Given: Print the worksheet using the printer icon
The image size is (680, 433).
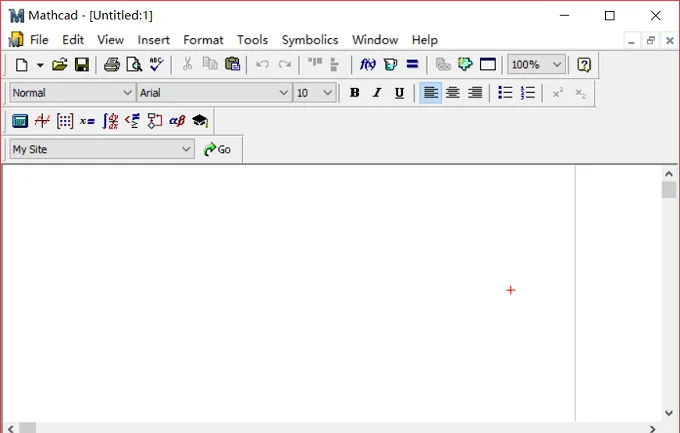Looking at the screenshot, I should tap(112, 65).
